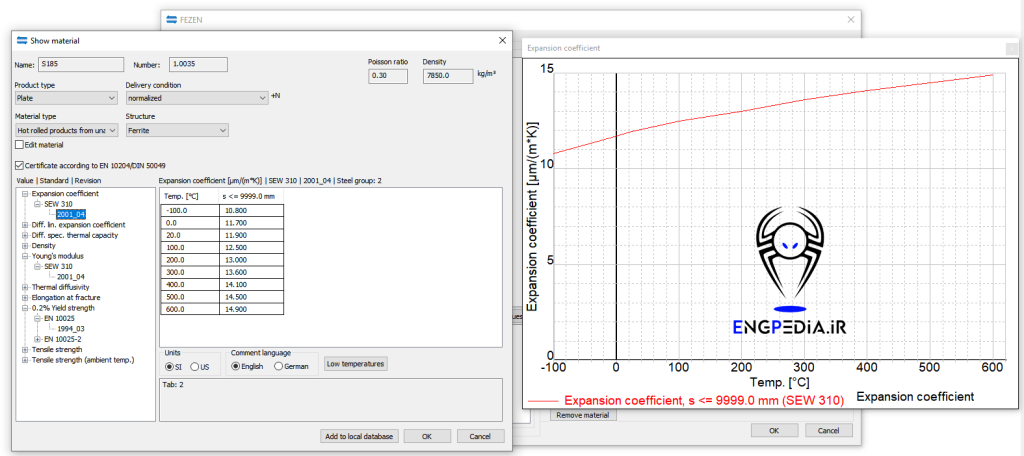The image size is (1024, 456).
Task: Click the Low temperatures button
Action: pos(355,364)
